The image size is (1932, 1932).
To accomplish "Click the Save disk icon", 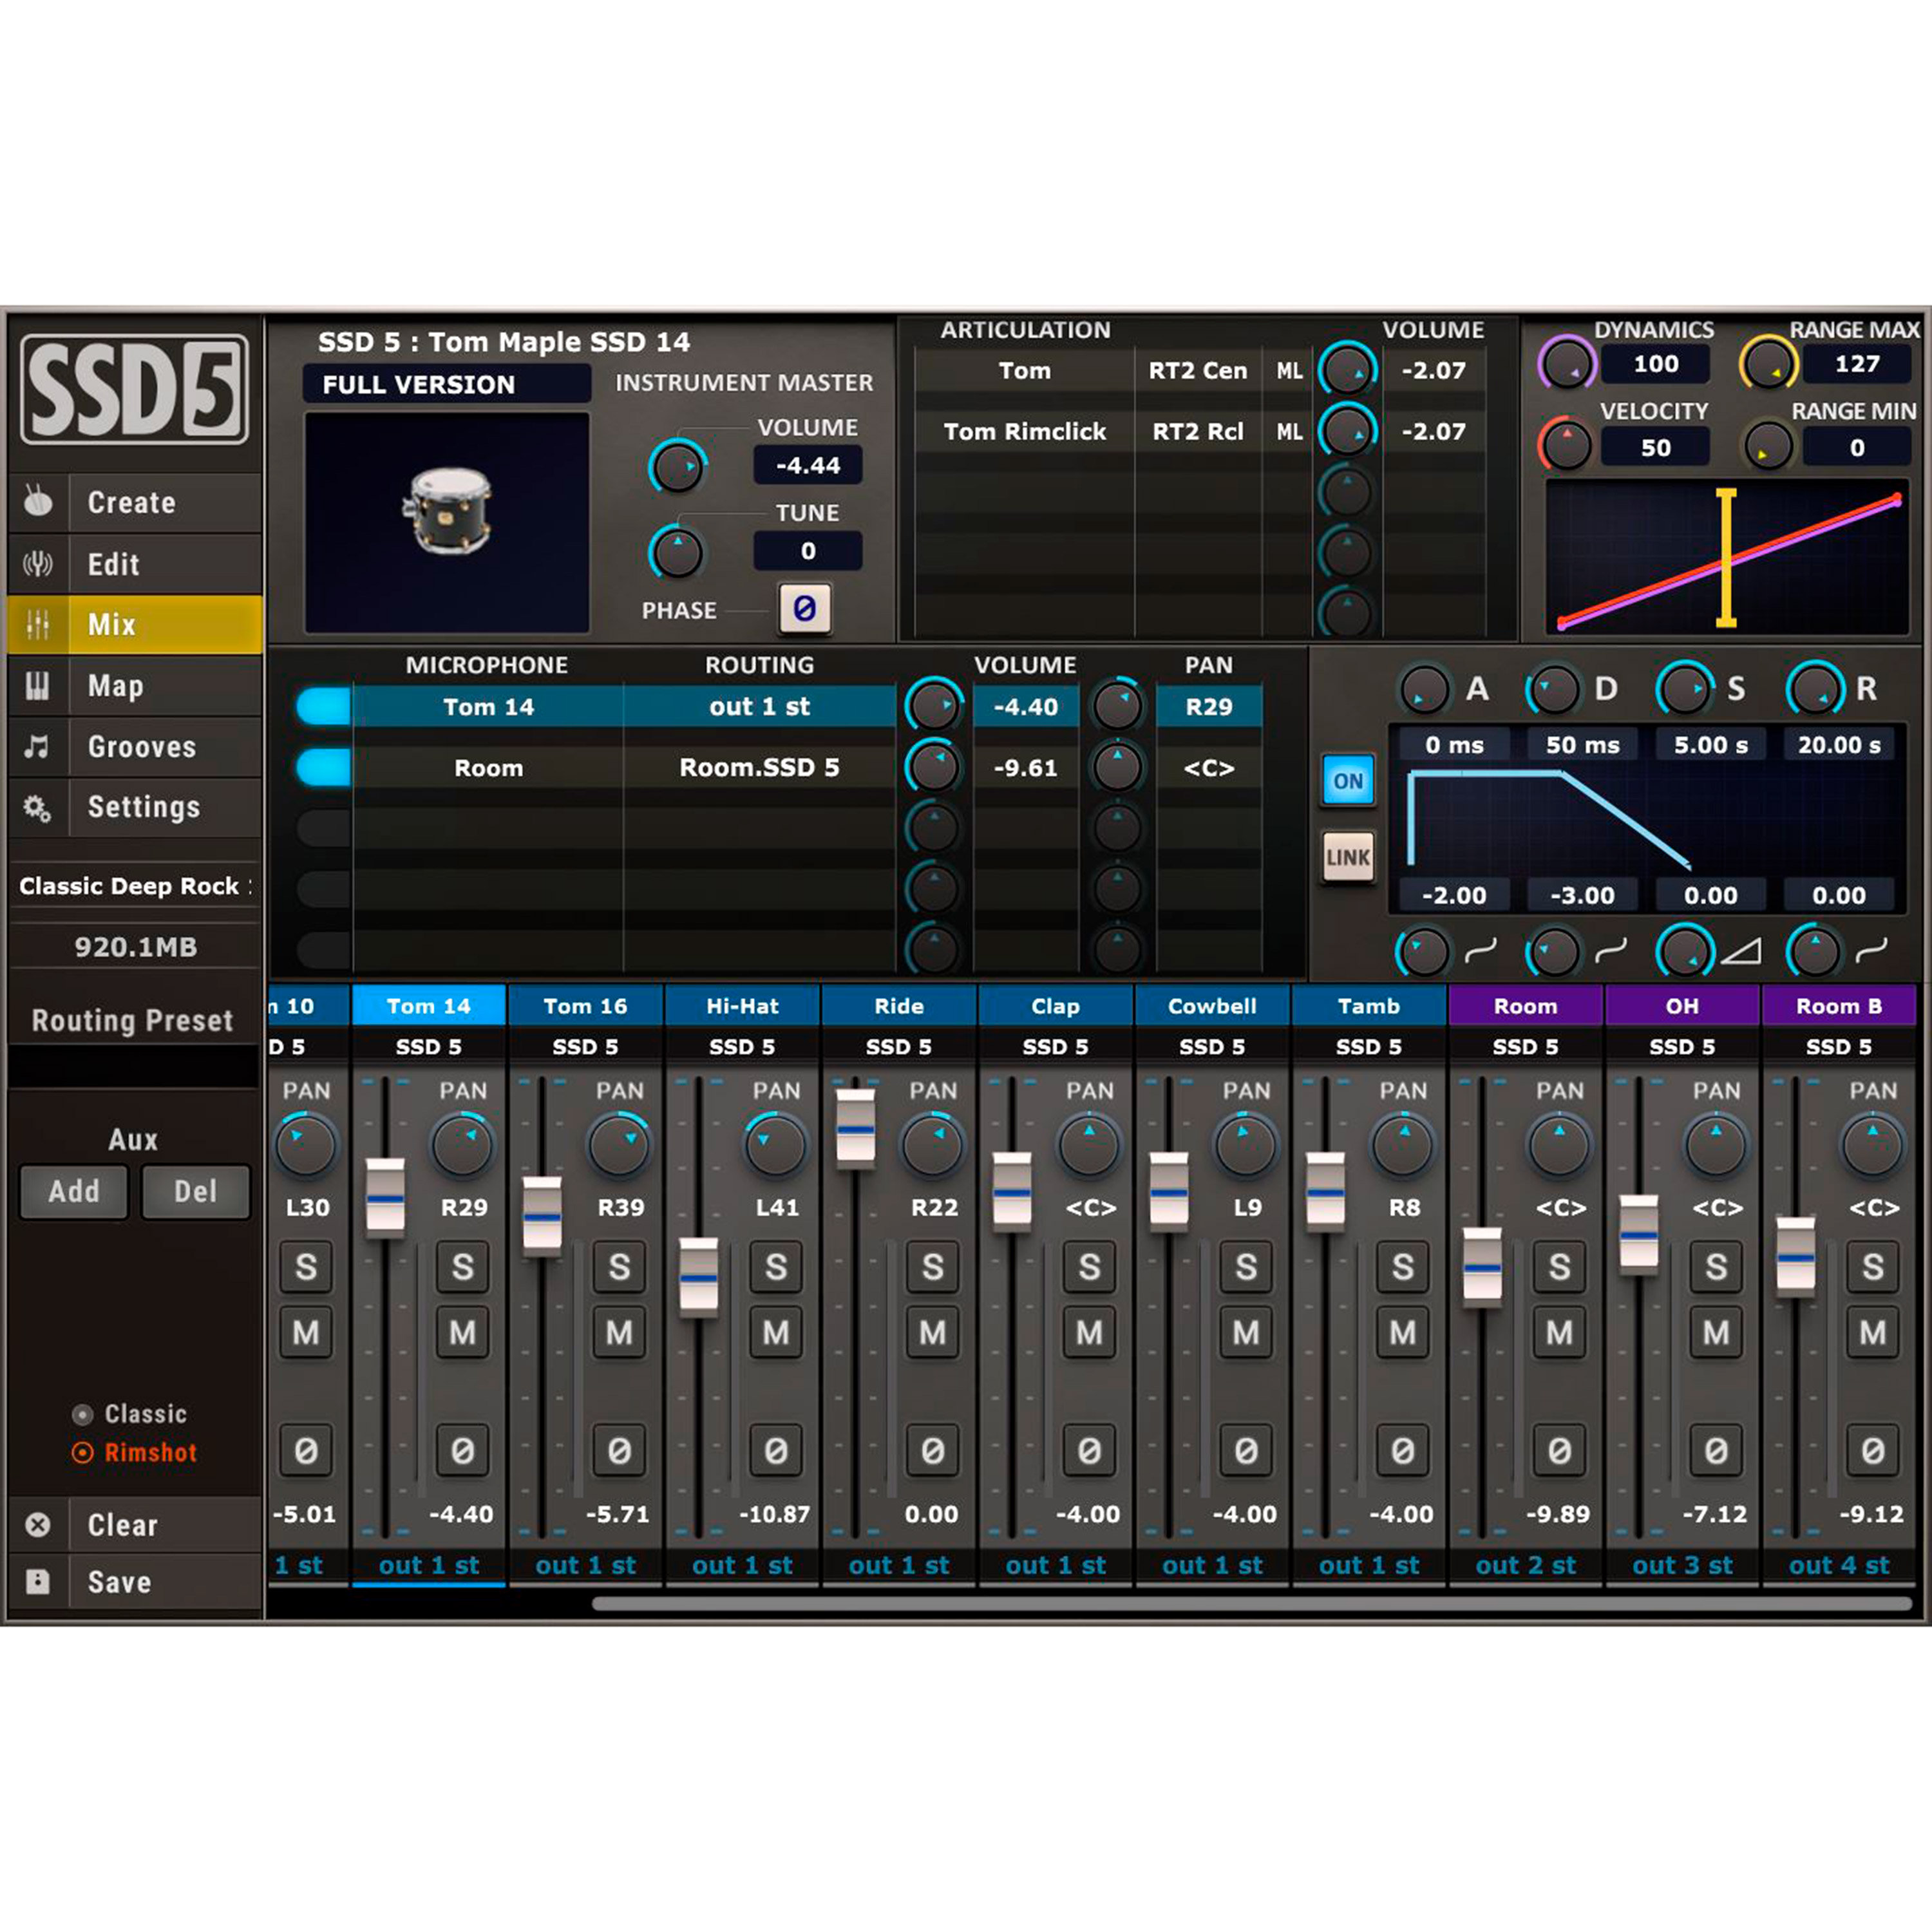I will [38, 1581].
